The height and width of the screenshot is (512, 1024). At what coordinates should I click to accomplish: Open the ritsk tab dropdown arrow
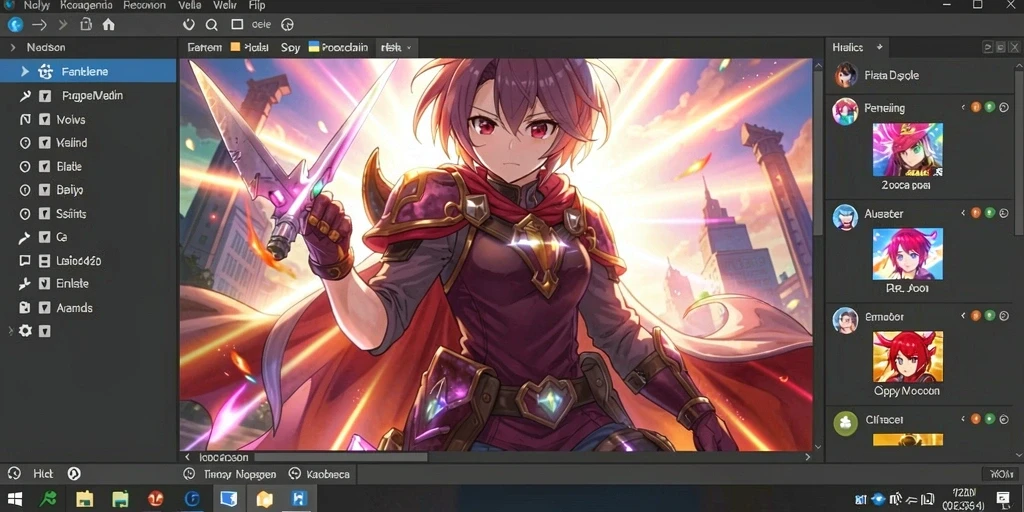pyautogui.click(x=409, y=48)
